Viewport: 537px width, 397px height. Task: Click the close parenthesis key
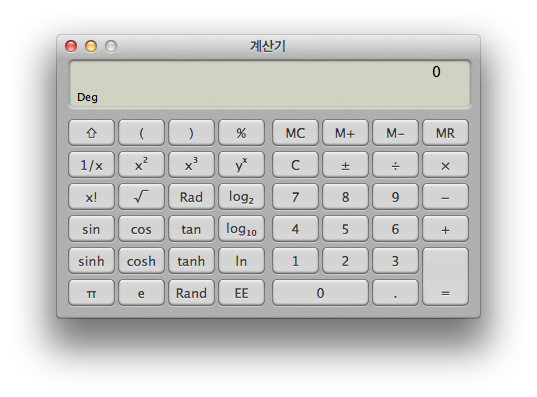[x=191, y=133]
